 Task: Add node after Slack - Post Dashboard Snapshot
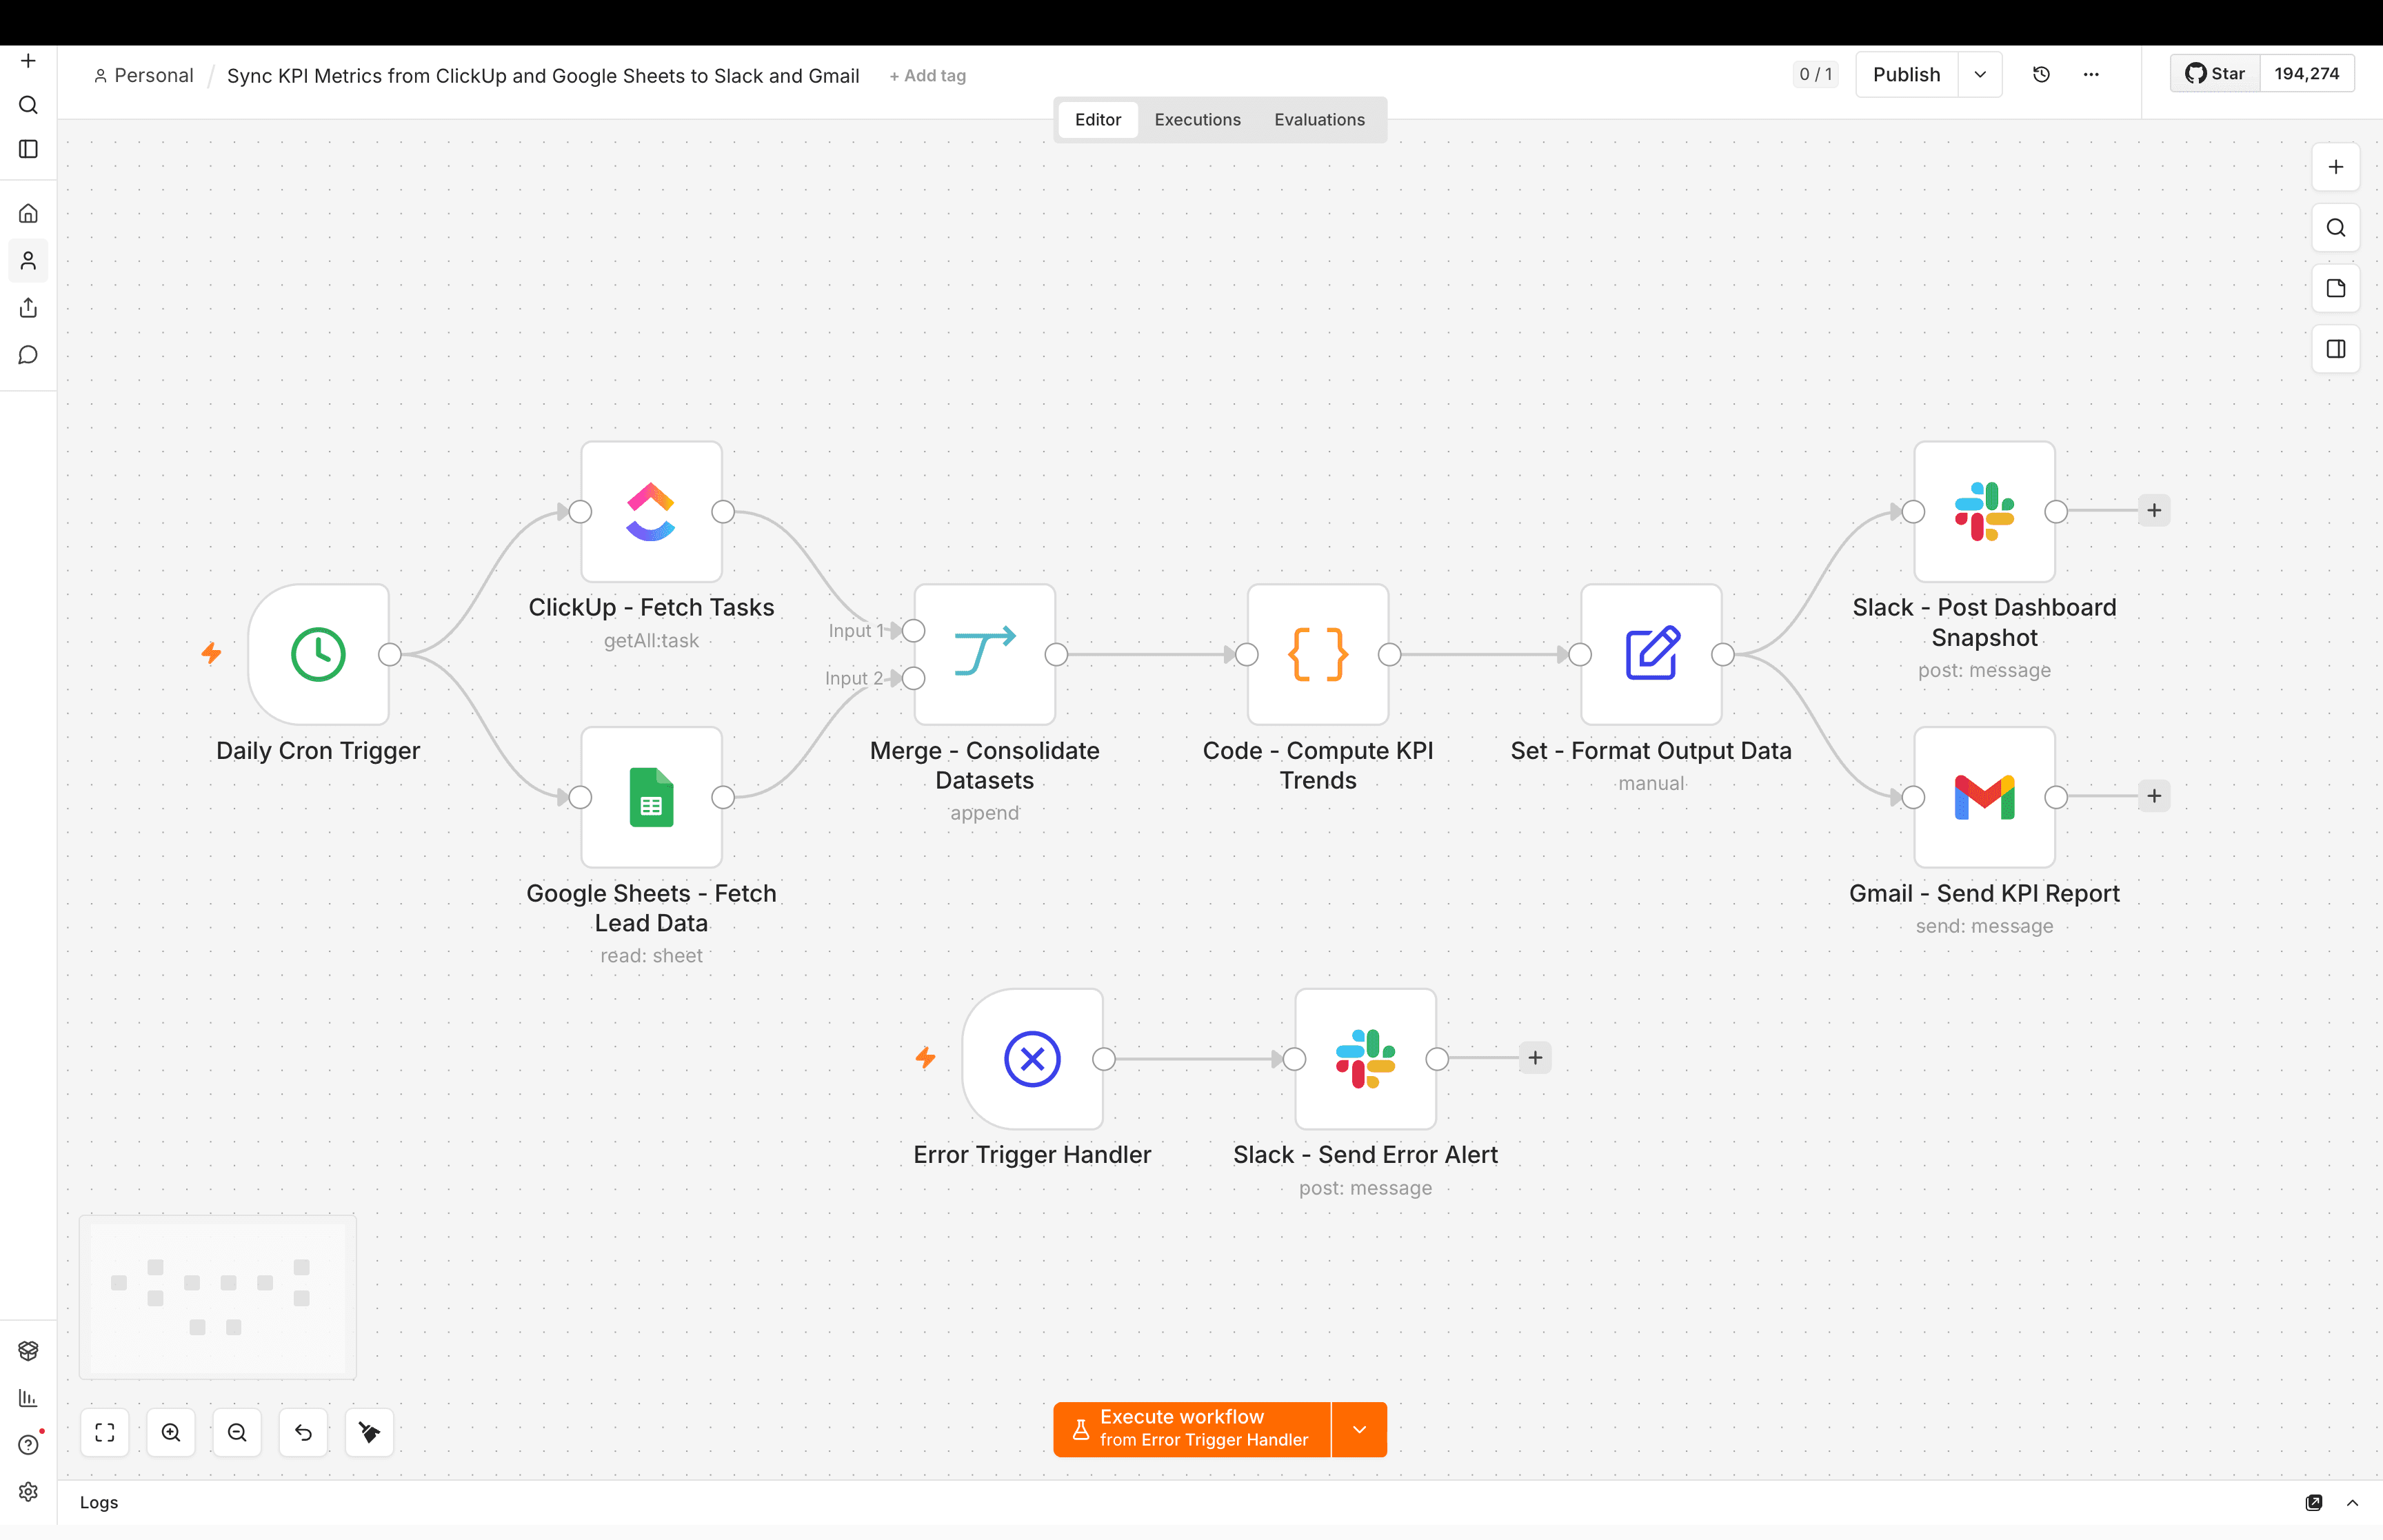tap(2154, 510)
